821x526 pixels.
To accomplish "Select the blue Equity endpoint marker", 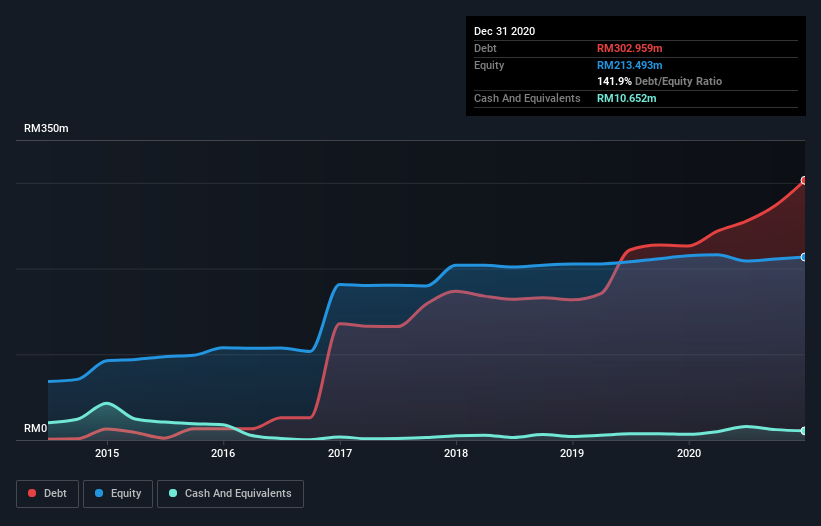I will 804,257.
